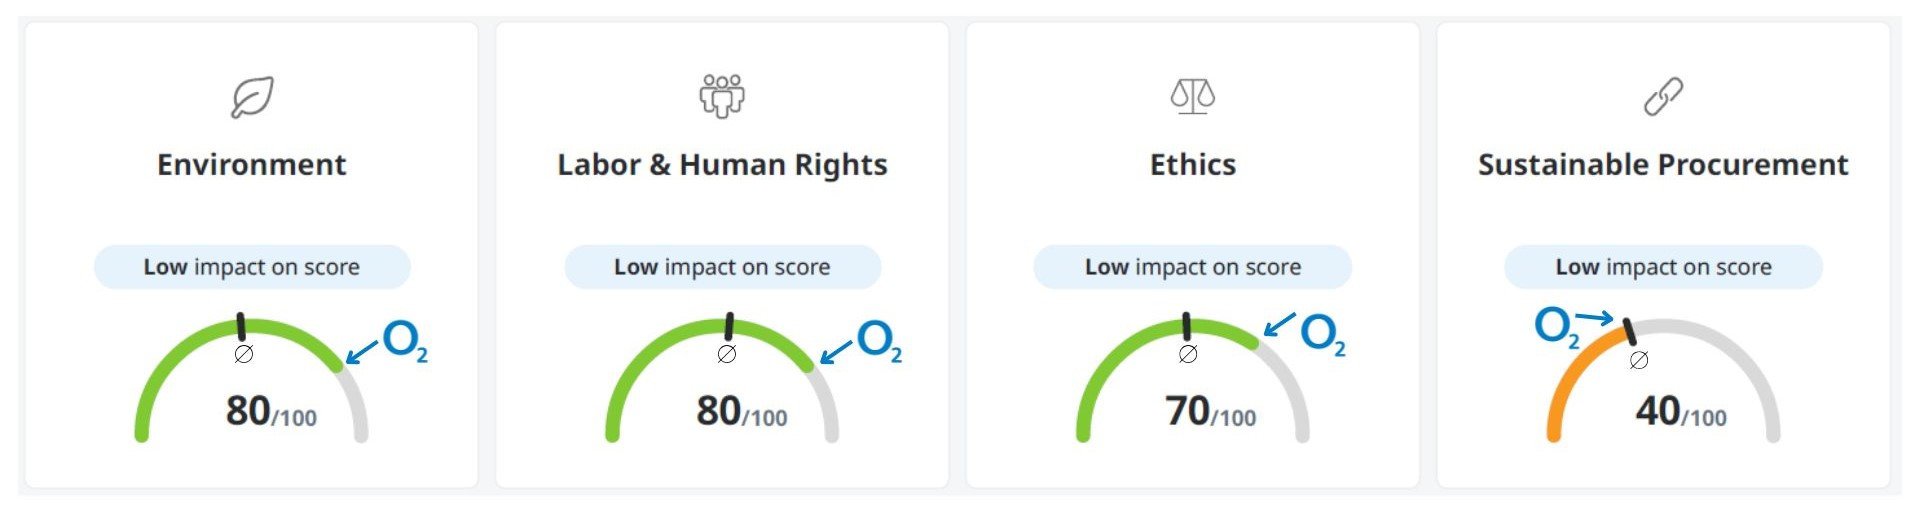Click the Ethics balance scale icon
This screenshot has height=506, width=1920.
coord(1192,97)
